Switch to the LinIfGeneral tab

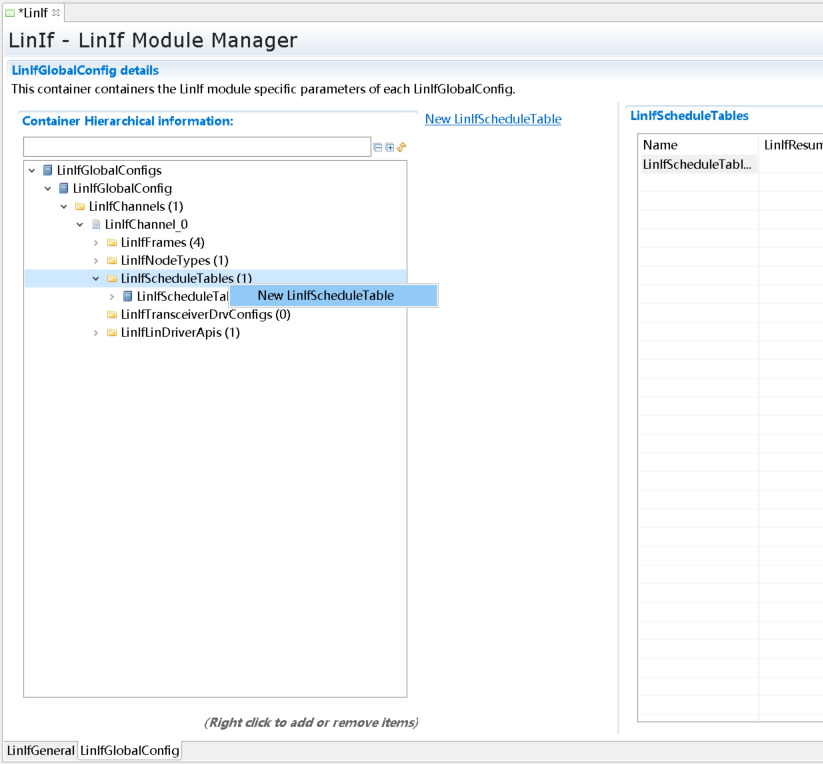pos(40,750)
